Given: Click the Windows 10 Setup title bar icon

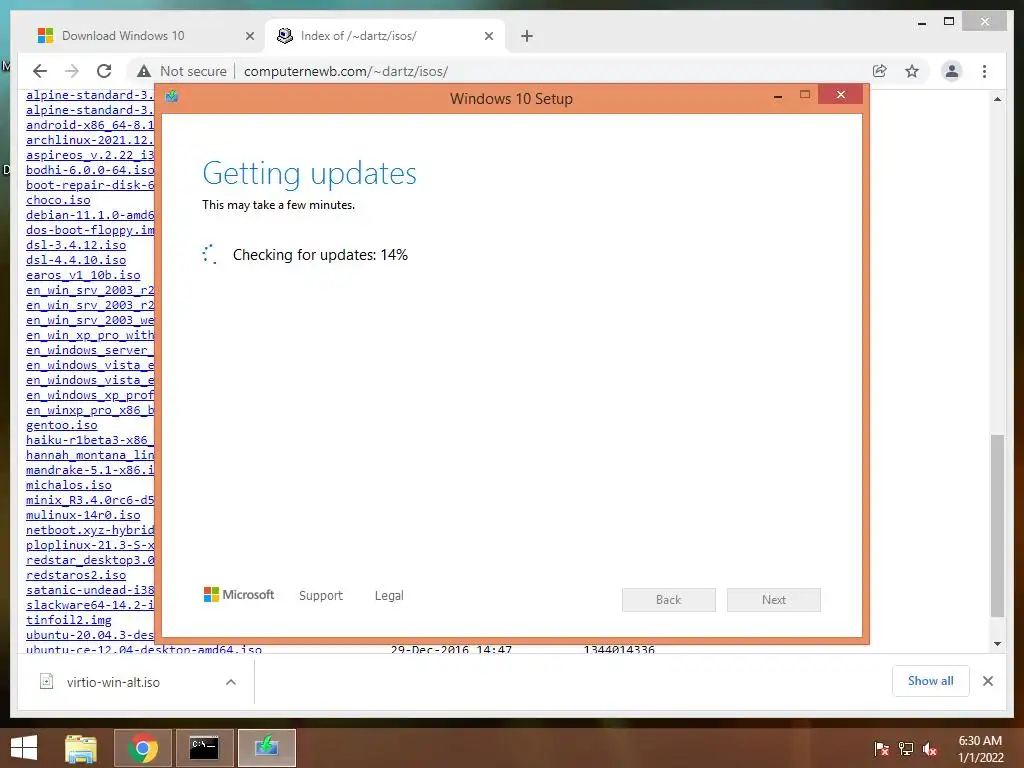Looking at the screenshot, I should click(x=172, y=97).
